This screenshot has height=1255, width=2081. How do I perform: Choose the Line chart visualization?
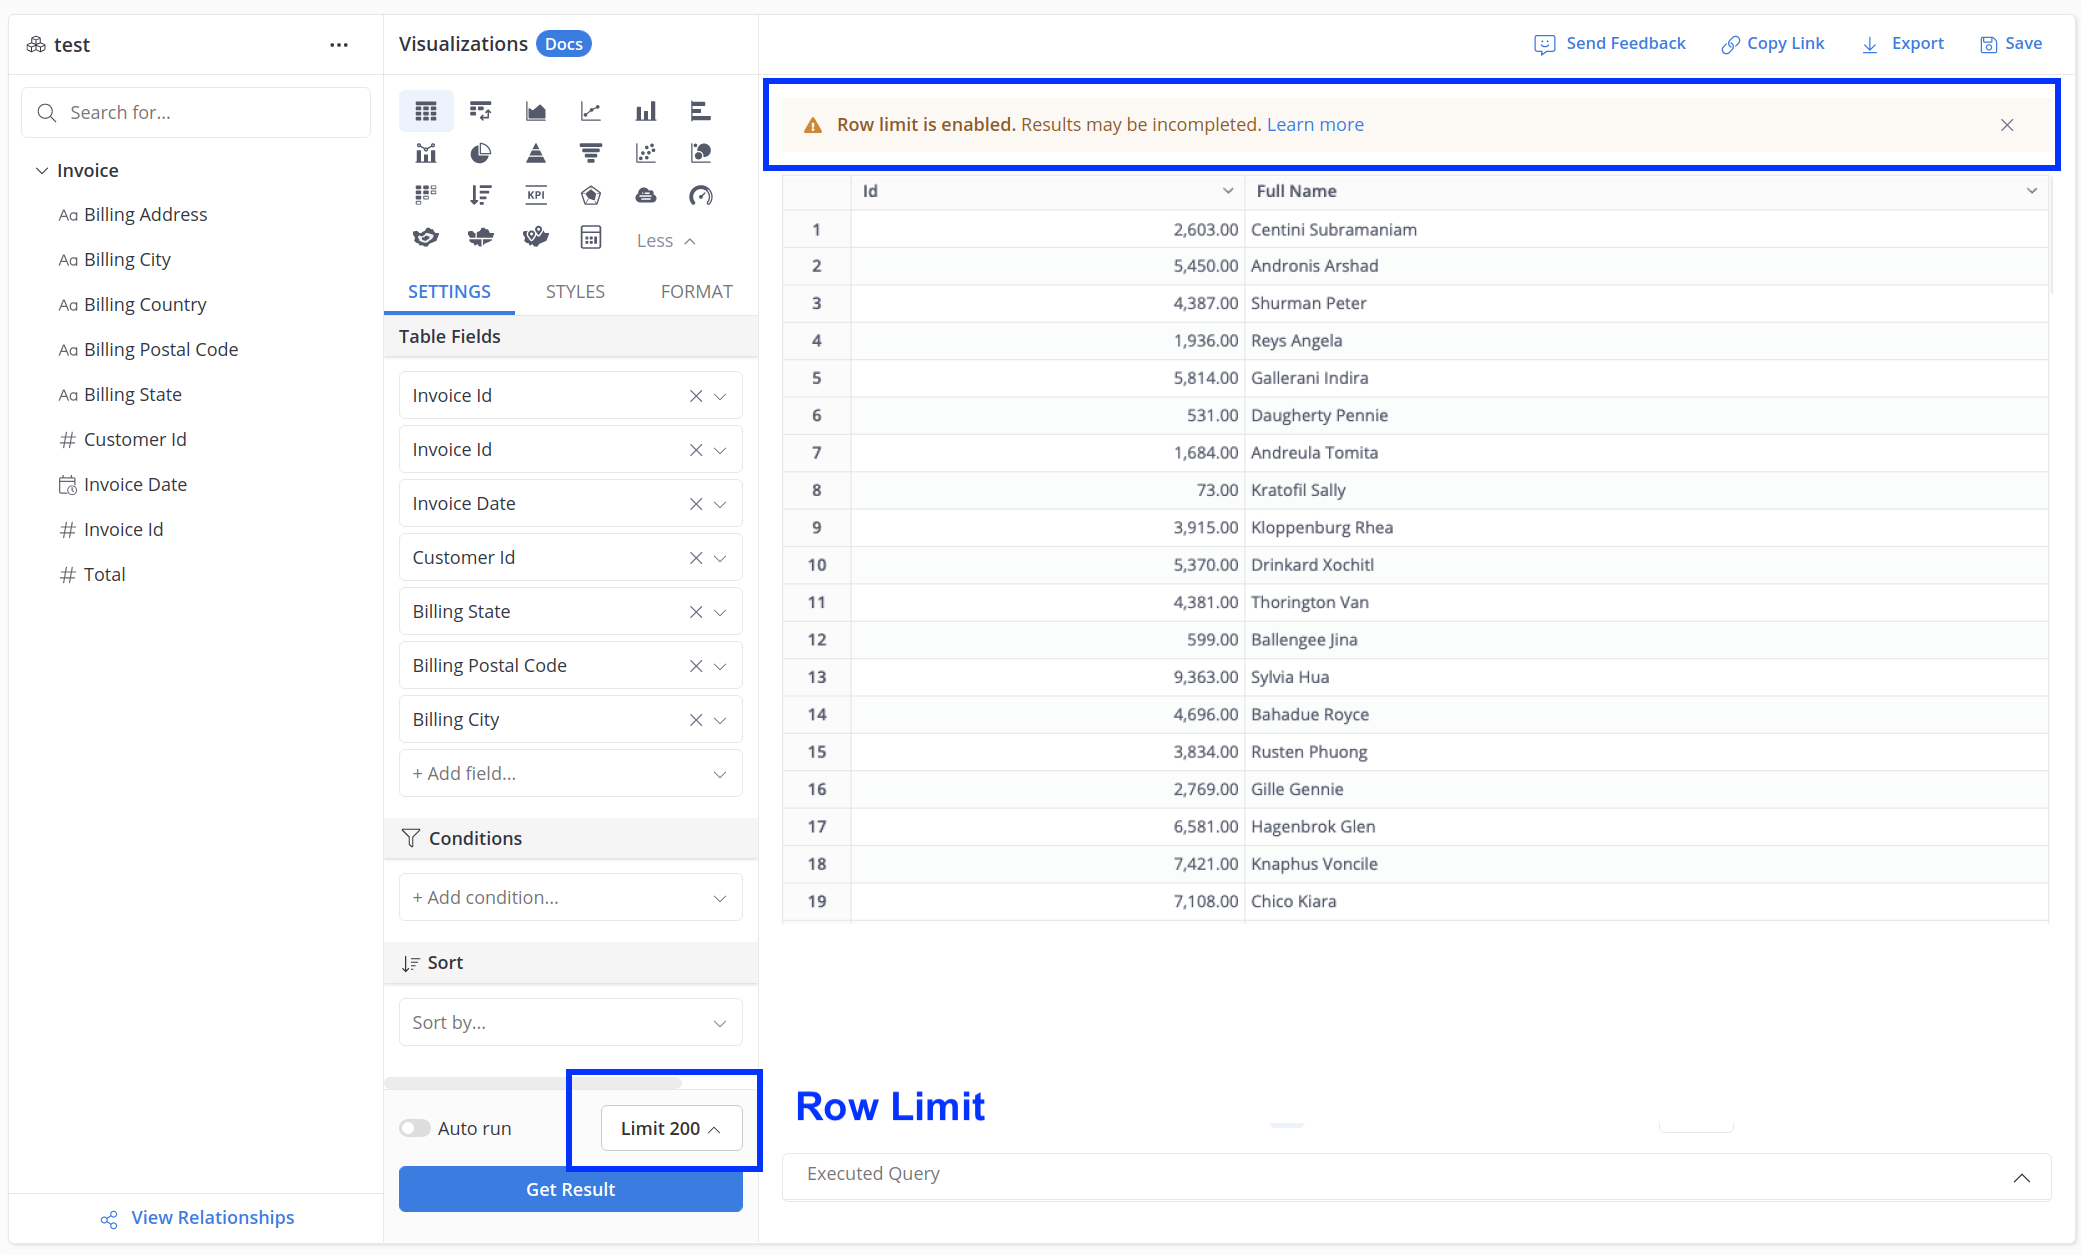(591, 111)
